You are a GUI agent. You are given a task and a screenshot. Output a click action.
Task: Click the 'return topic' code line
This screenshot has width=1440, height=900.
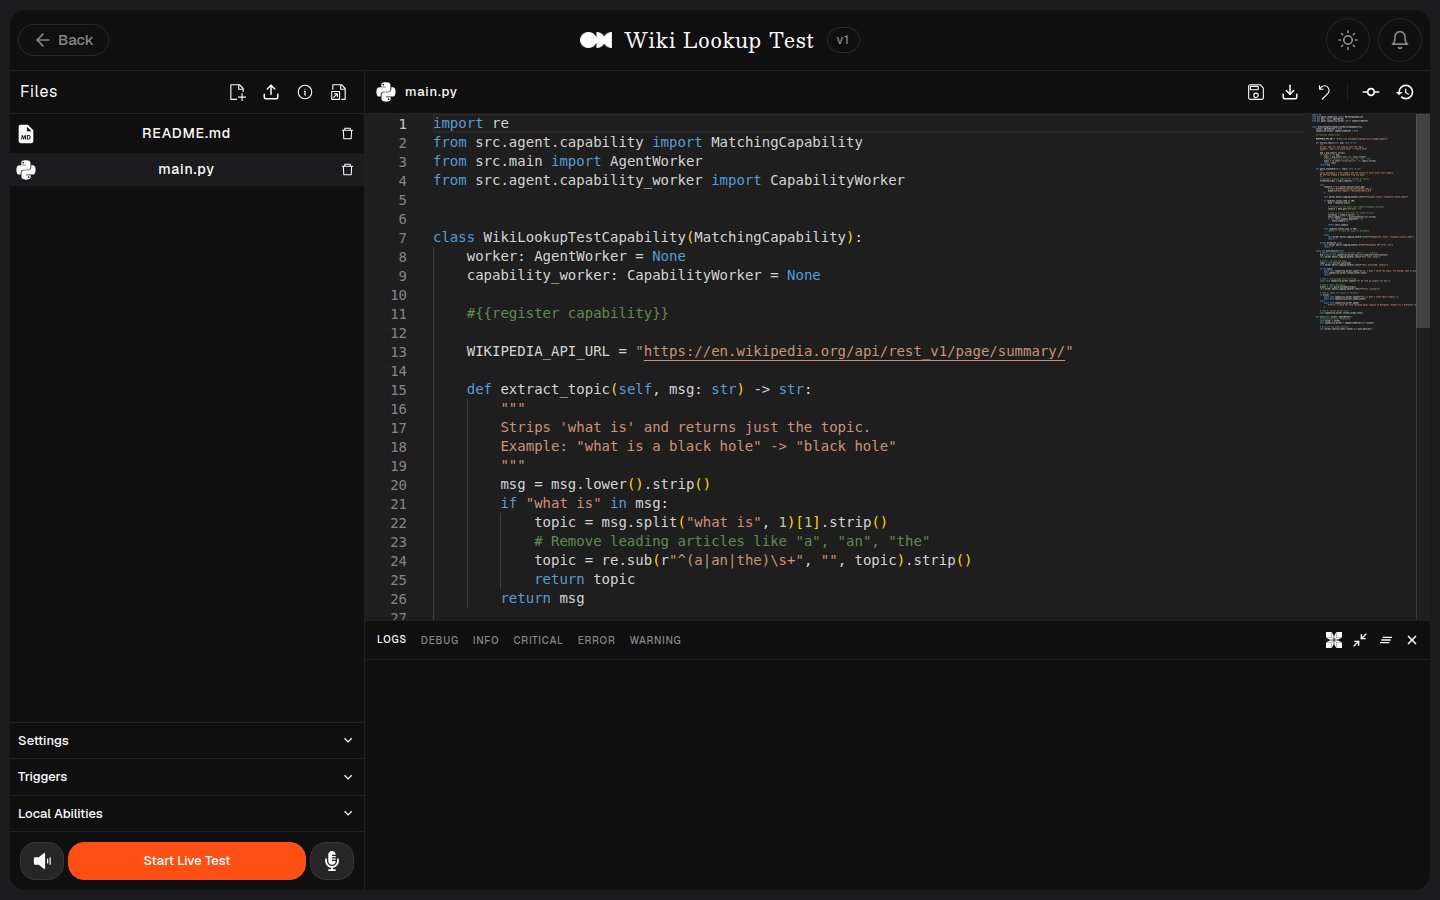[584, 579]
